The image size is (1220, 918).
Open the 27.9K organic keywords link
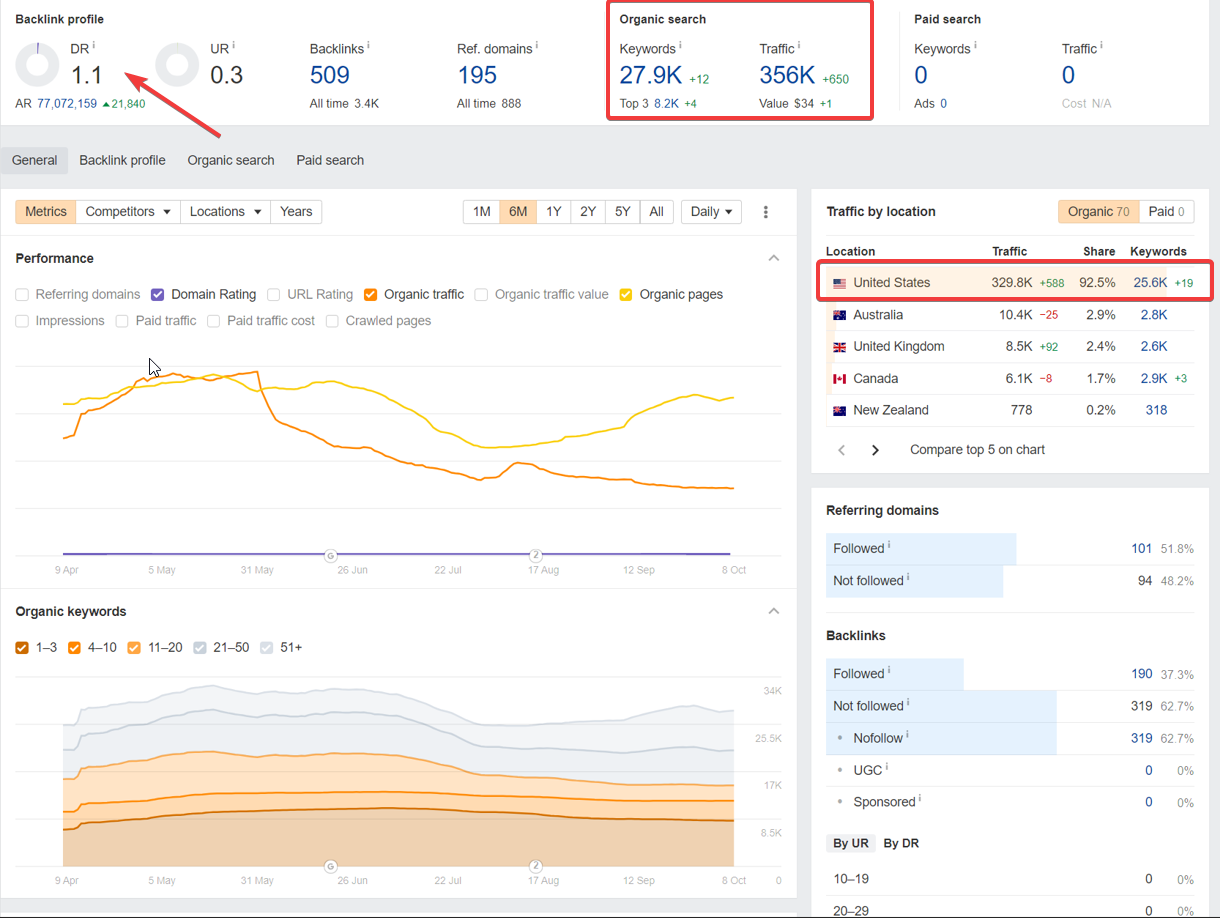[650, 75]
